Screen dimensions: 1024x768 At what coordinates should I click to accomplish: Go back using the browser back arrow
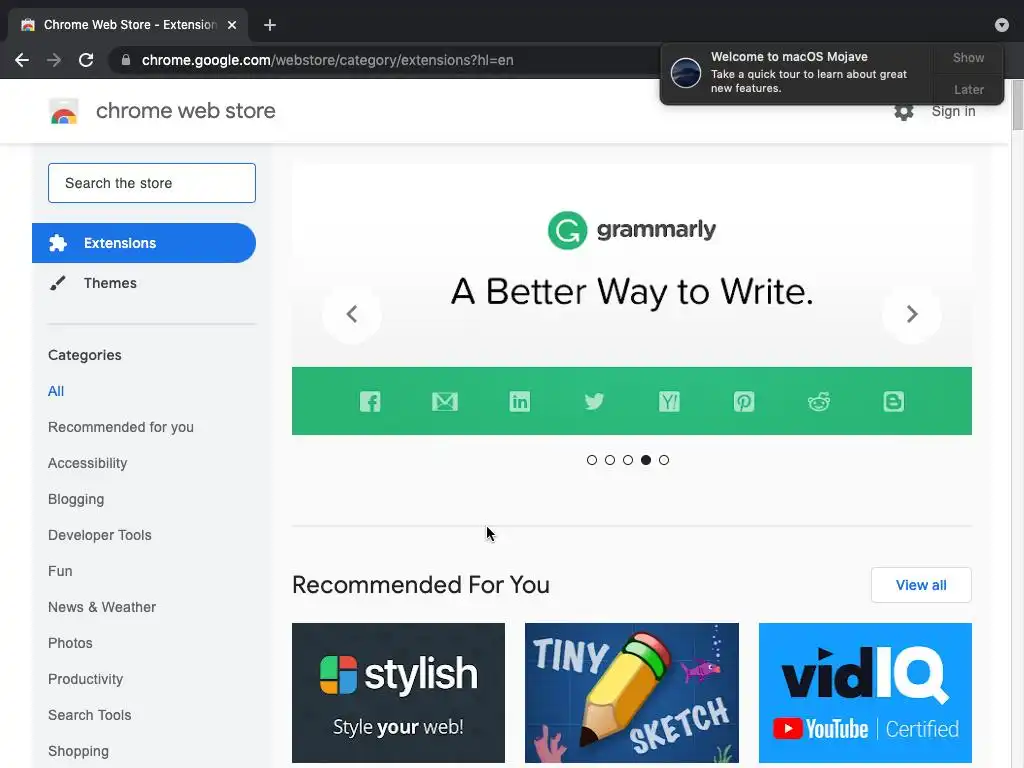coord(22,60)
